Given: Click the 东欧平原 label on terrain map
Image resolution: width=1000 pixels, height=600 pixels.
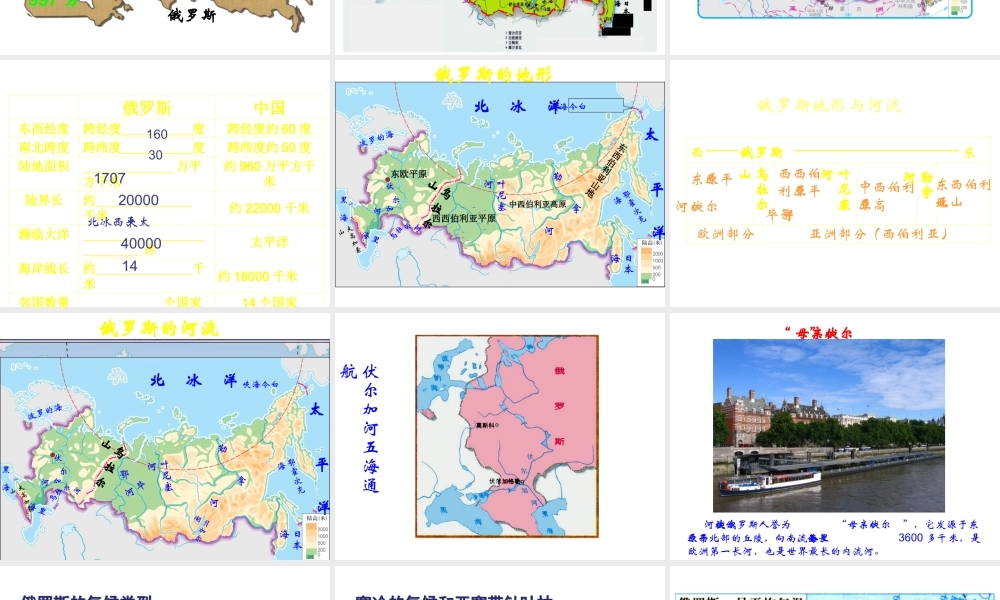Looking at the screenshot, I should (x=409, y=173).
